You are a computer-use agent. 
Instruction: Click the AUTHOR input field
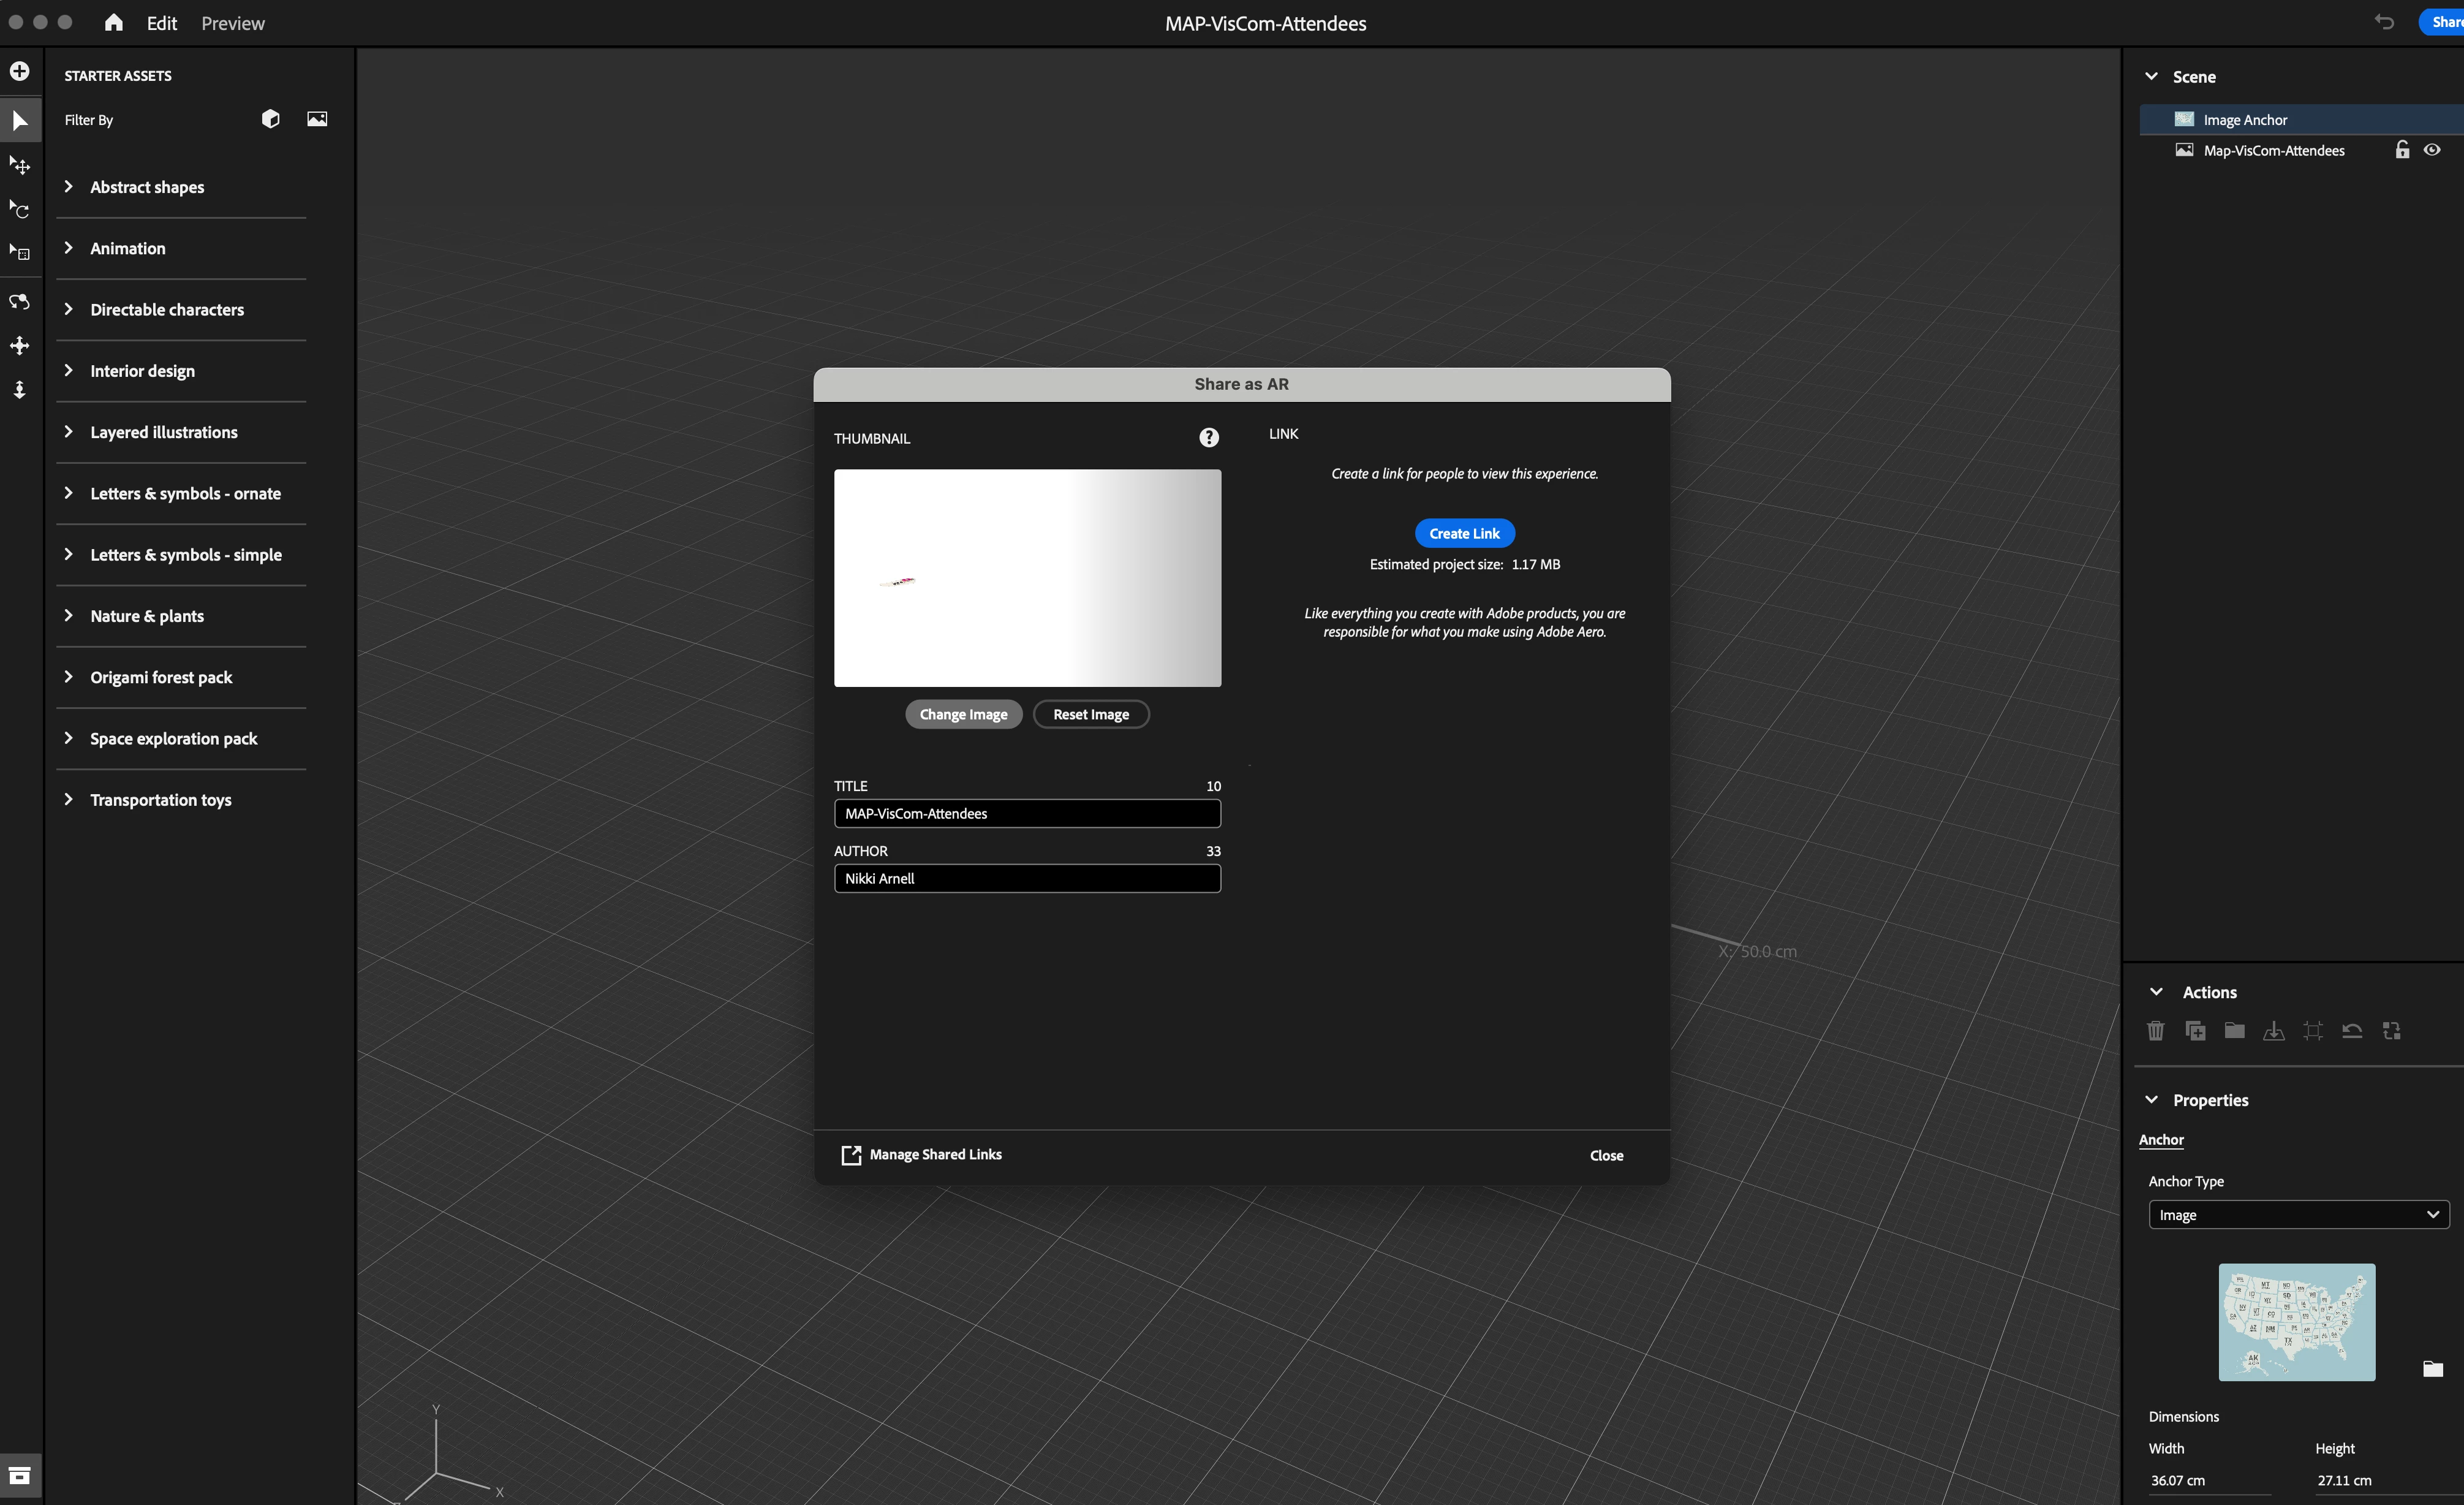pyautogui.click(x=1027, y=878)
